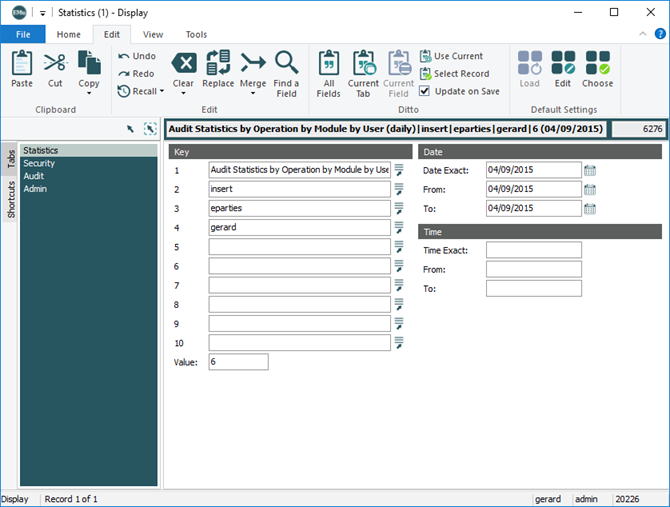Click the Time Exact input field
The image size is (670, 507).
point(533,250)
